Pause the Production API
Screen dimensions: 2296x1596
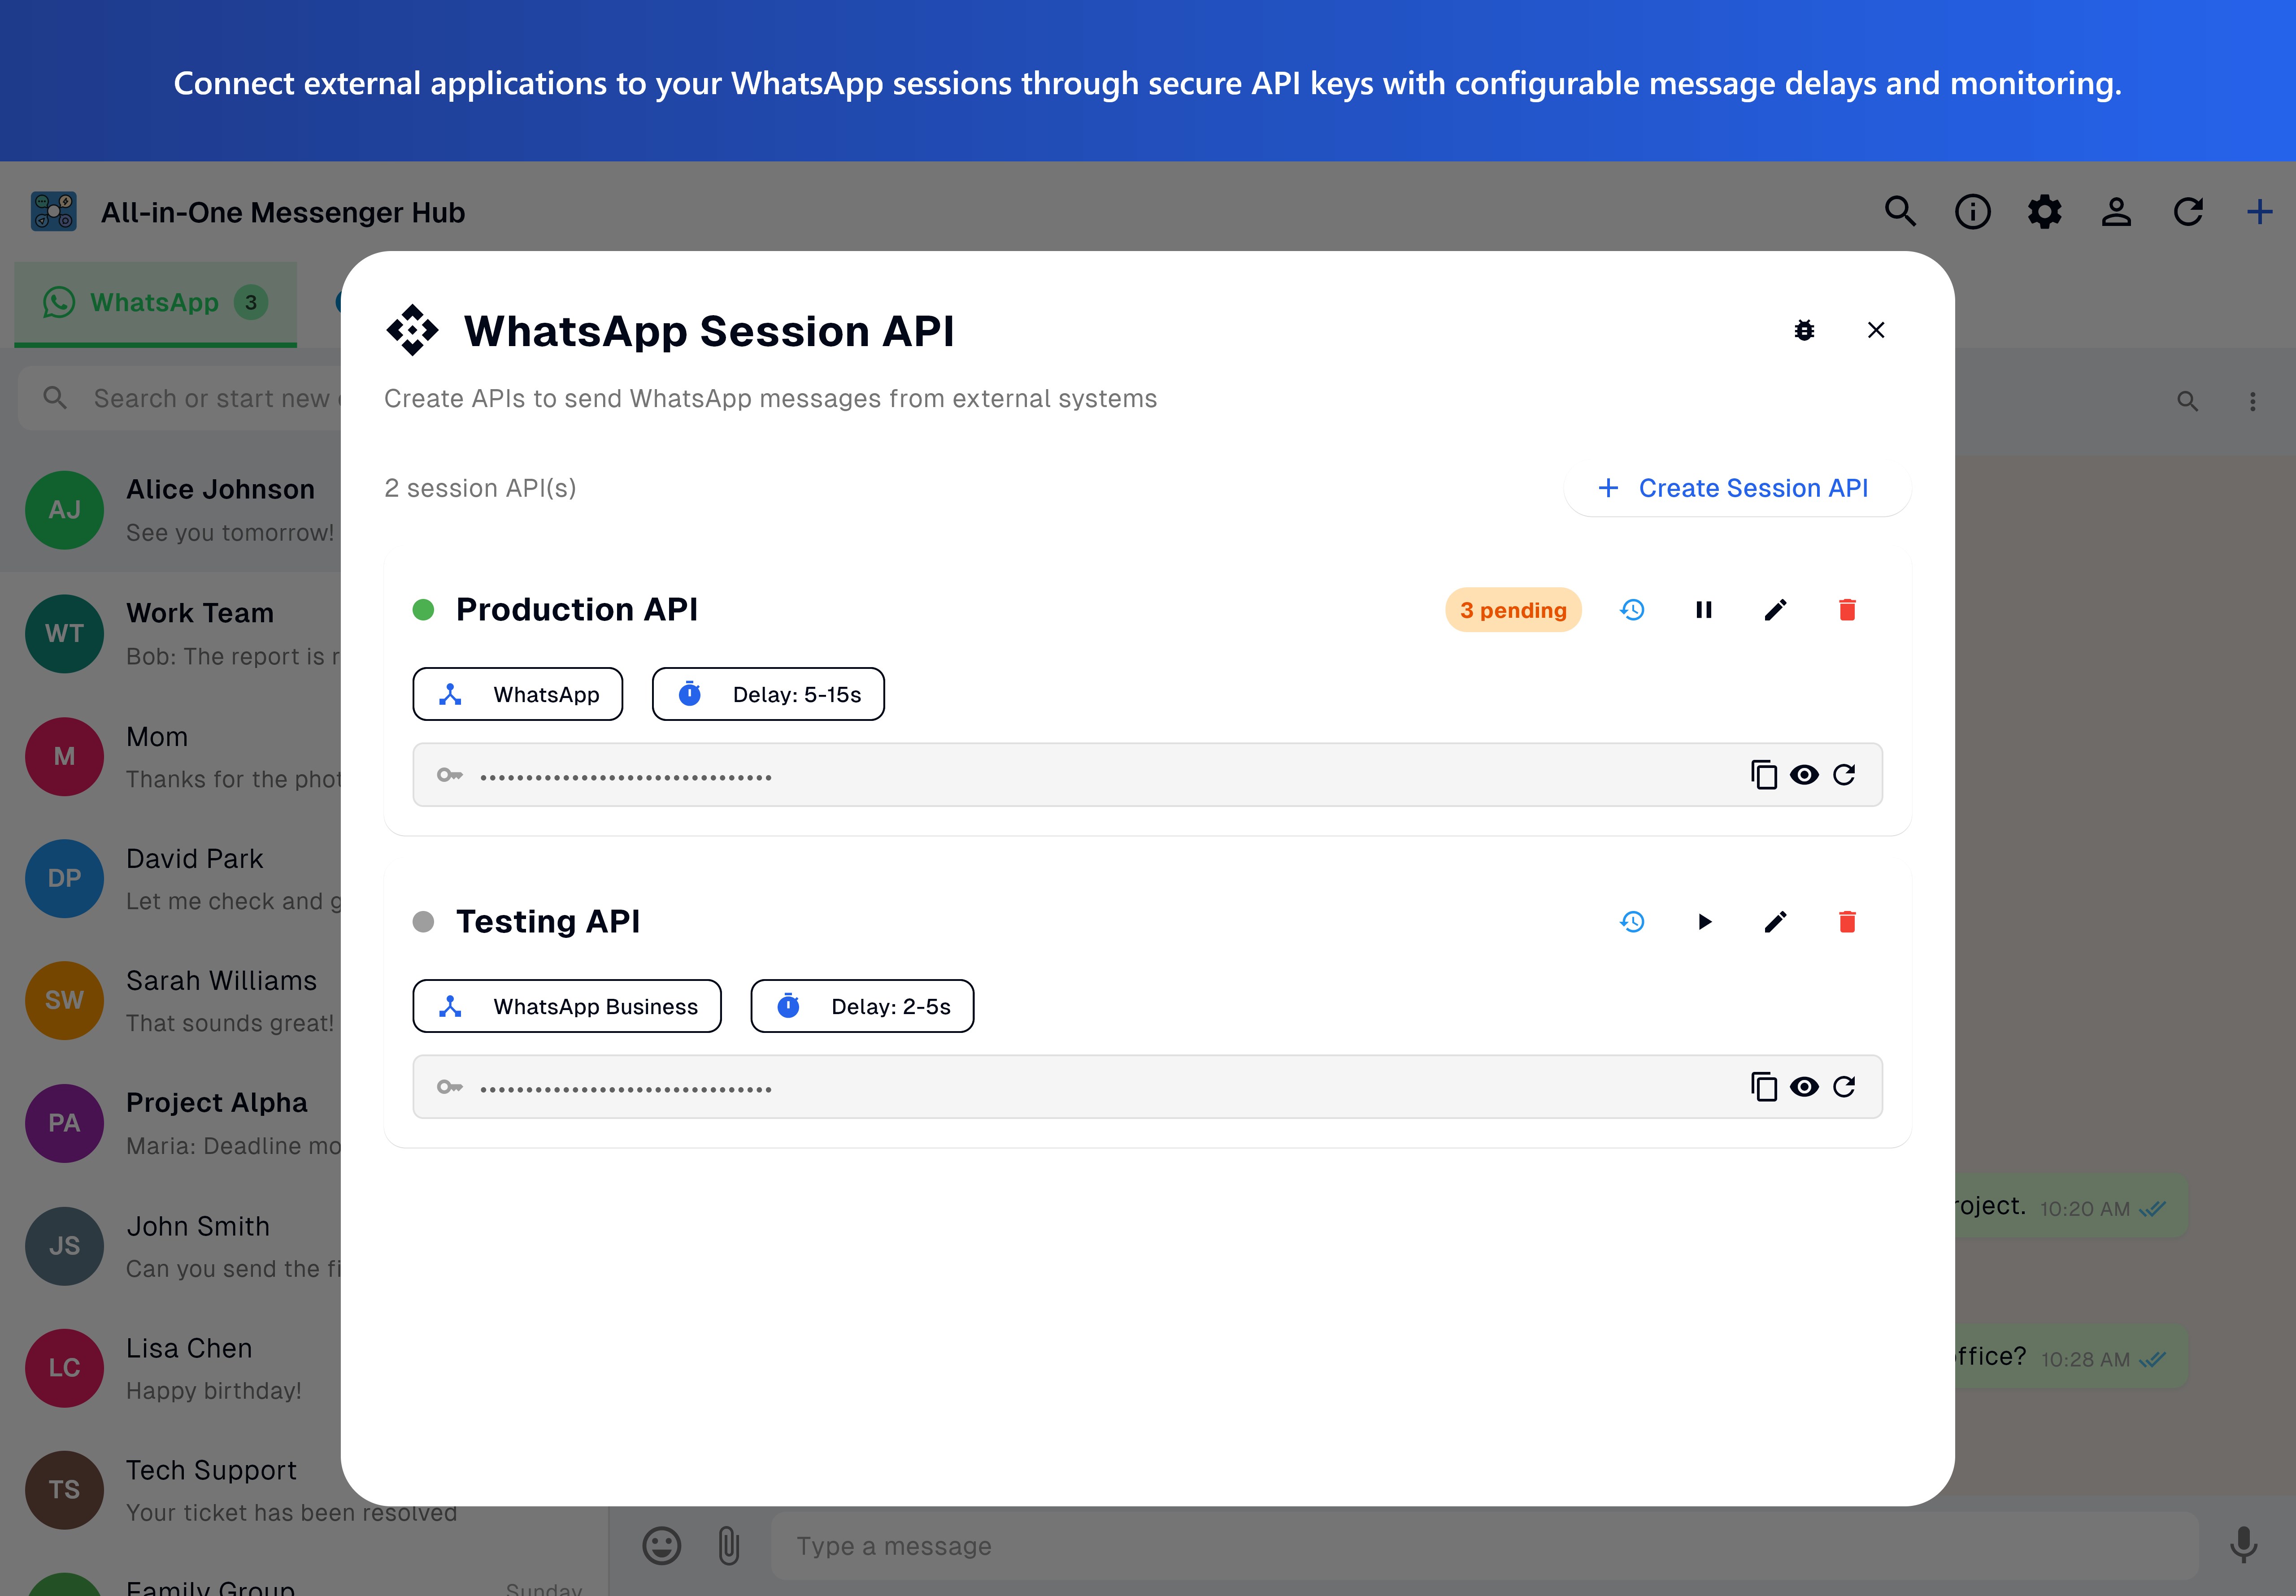pyautogui.click(x=1704, y=610)
